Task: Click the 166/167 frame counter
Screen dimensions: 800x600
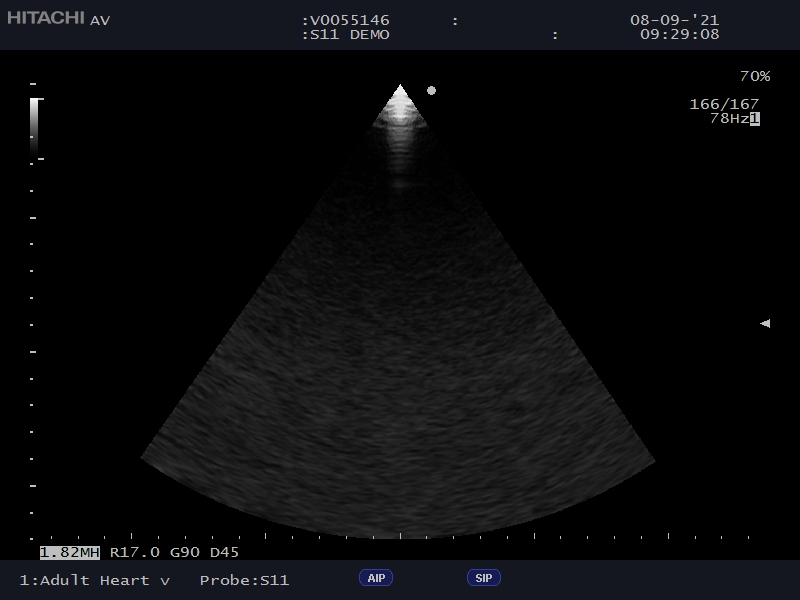Action: click(724, 104)
